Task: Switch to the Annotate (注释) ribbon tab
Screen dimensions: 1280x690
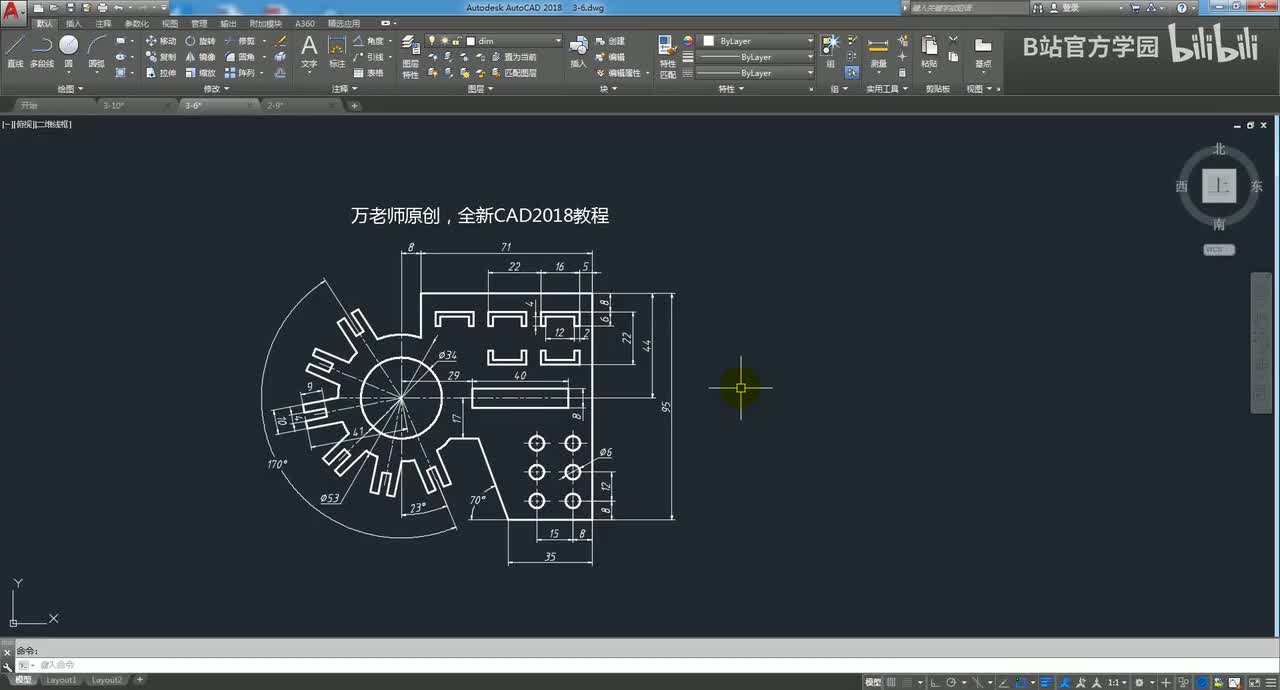Action: [x=103, y=23]
